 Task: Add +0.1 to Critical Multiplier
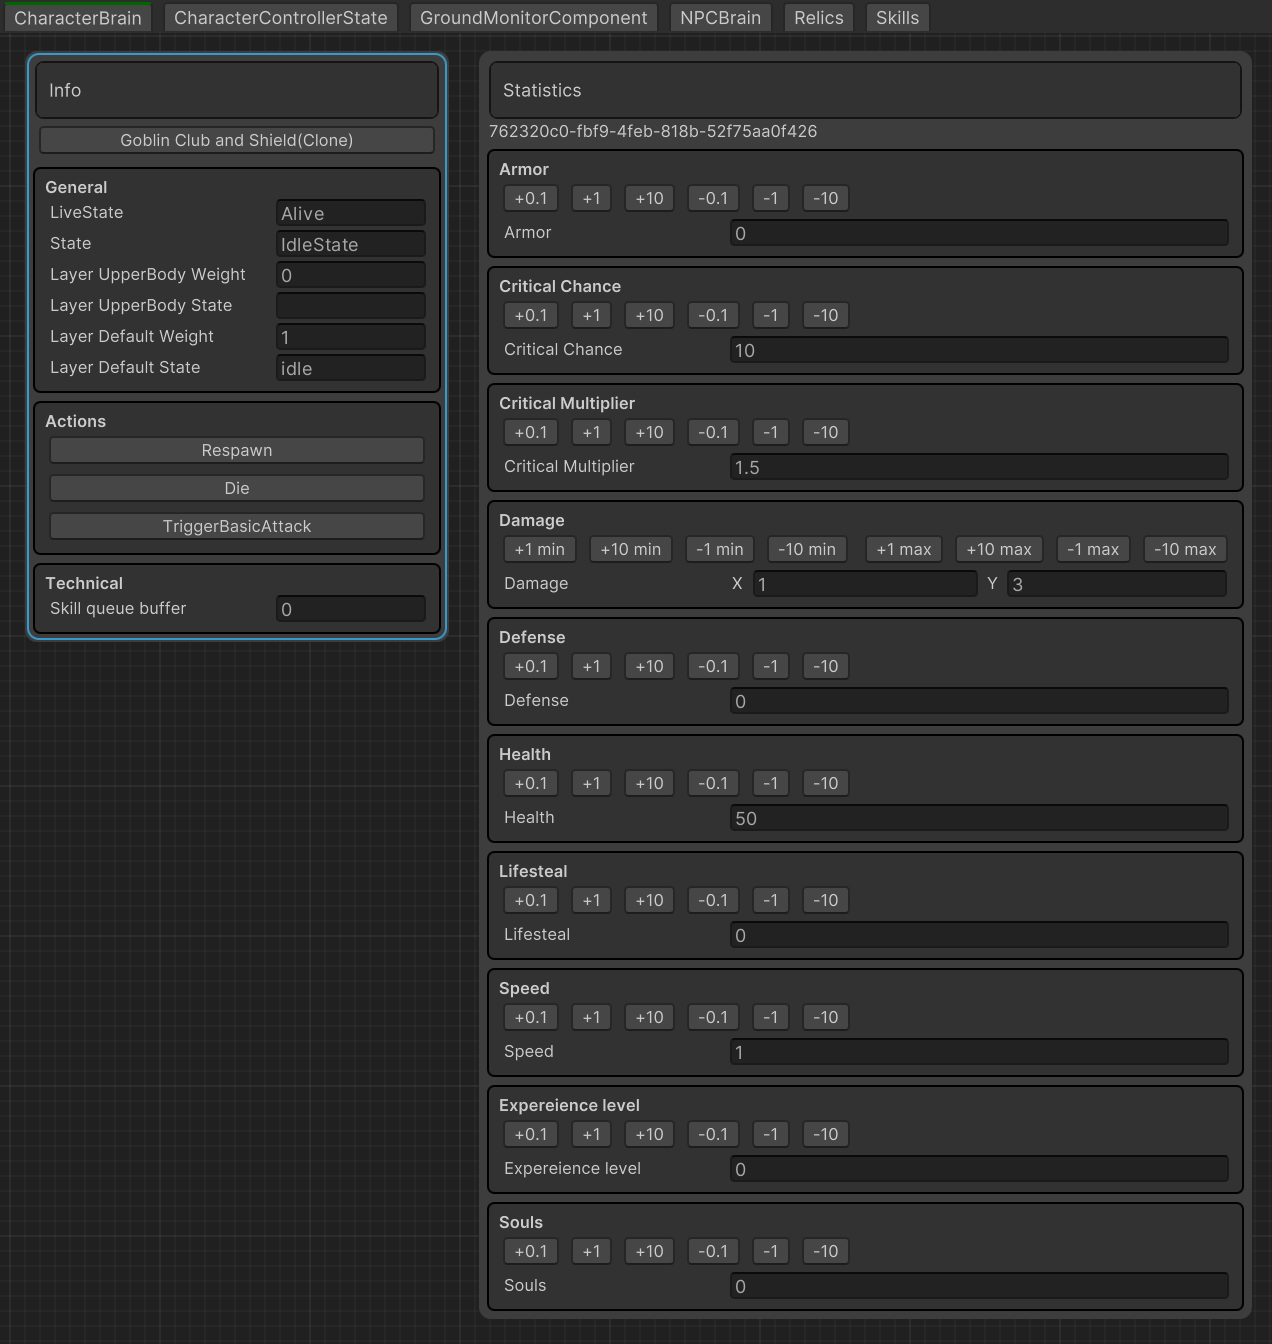[x=530, y=432]
